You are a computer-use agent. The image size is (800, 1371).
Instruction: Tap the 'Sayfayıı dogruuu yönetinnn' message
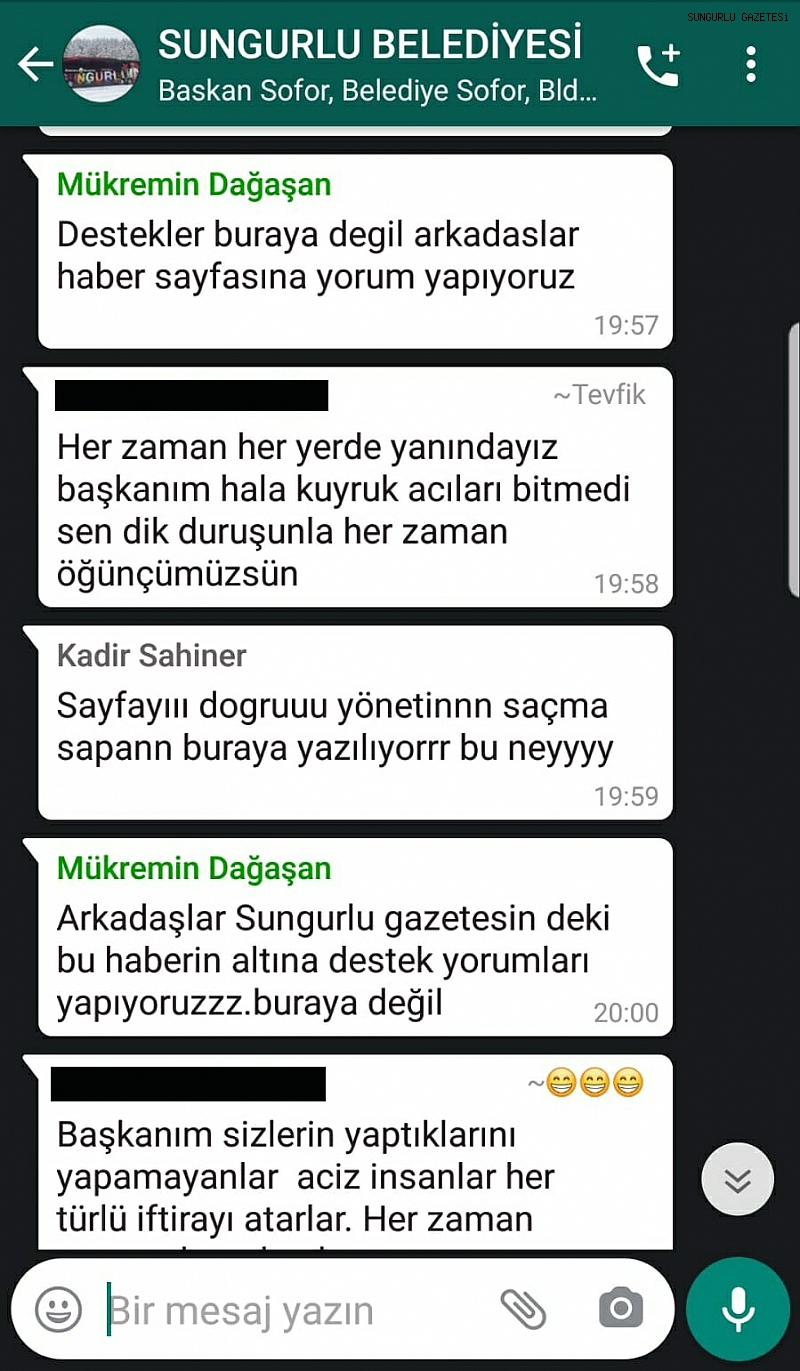(x=355, y=722)
